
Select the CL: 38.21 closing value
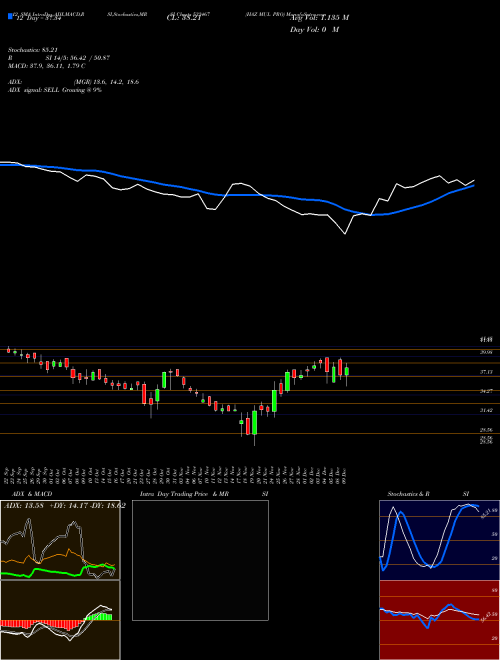[x=184, y=18]
